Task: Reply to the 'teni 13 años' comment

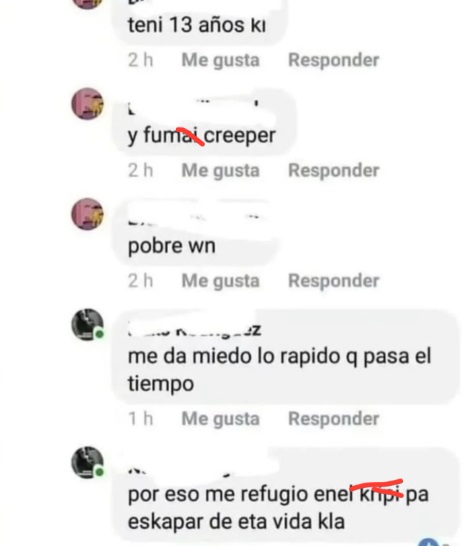Action: 333,60
